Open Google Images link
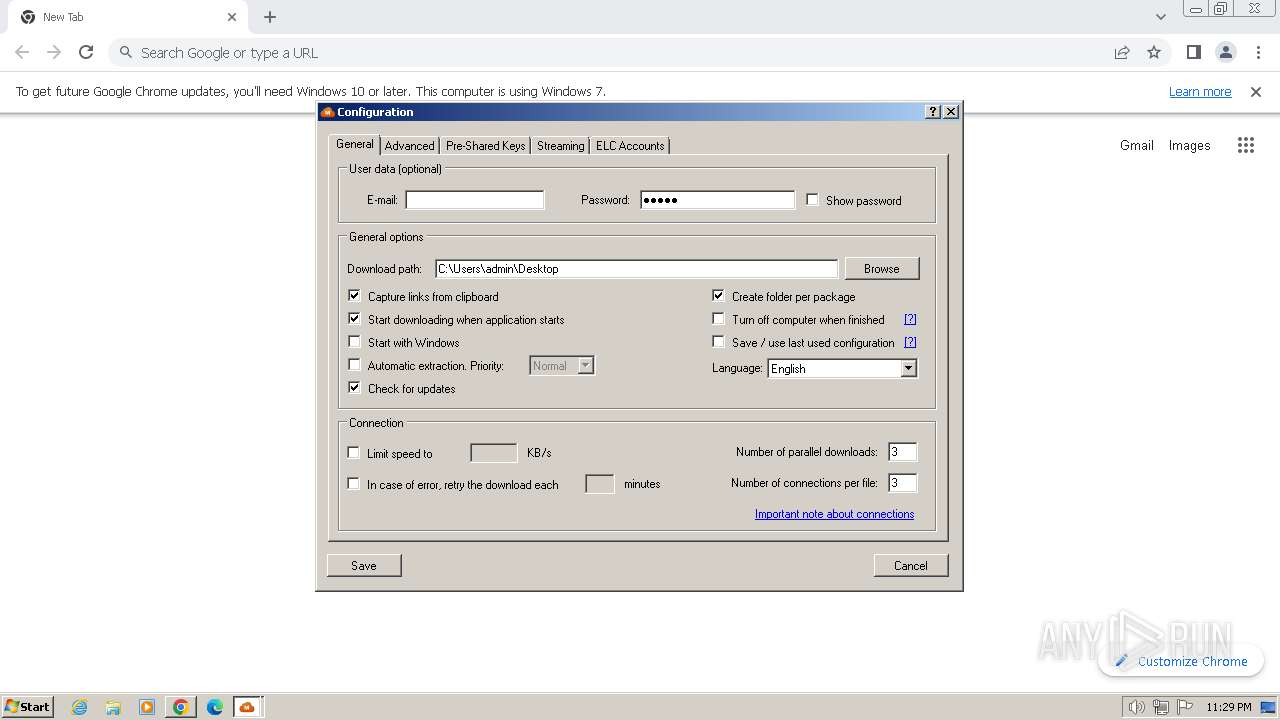The height and width of the screenshot is (720, 1280). click(x=1189, y=145)
